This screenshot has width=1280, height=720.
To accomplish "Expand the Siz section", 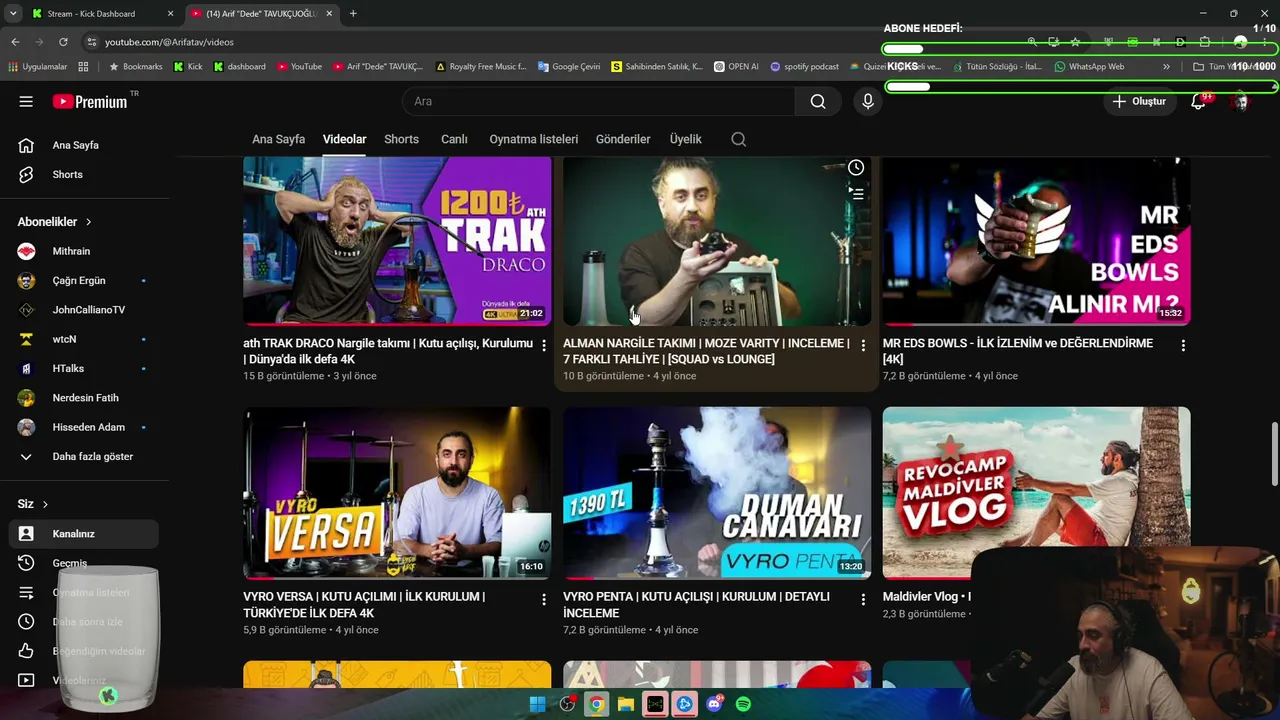I will pos(33,504).
